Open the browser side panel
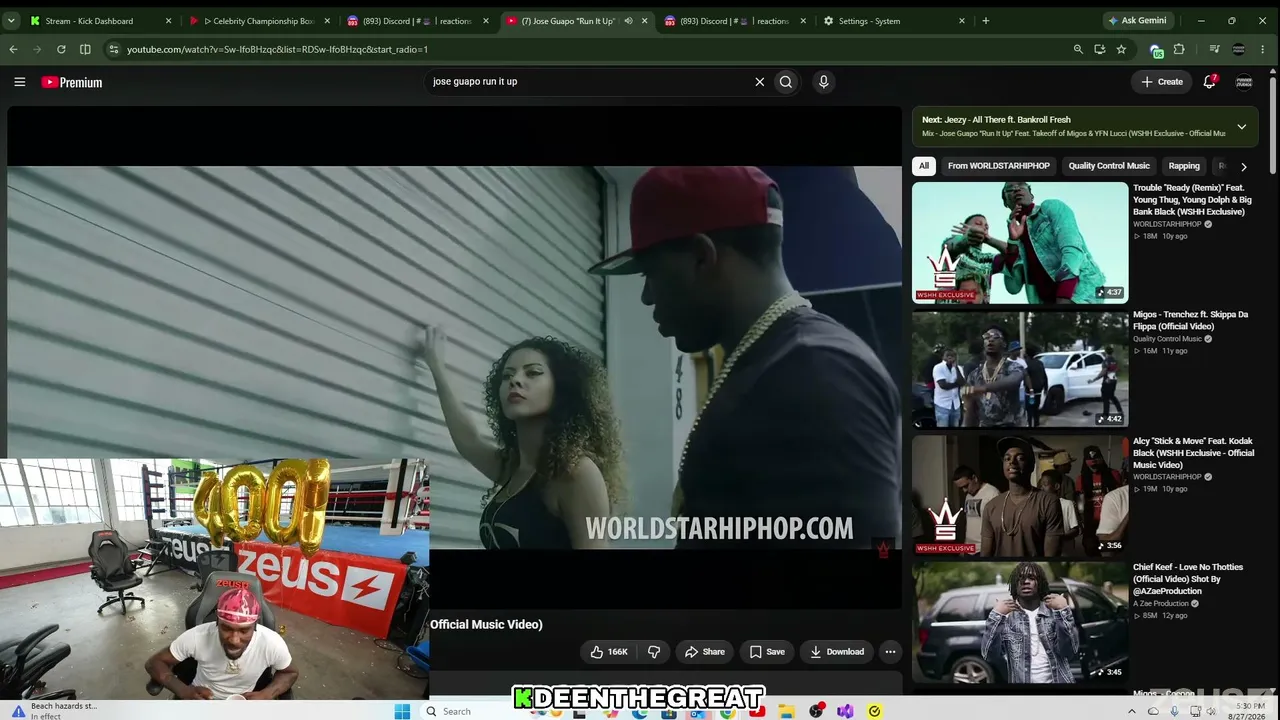 pos(85,49)
